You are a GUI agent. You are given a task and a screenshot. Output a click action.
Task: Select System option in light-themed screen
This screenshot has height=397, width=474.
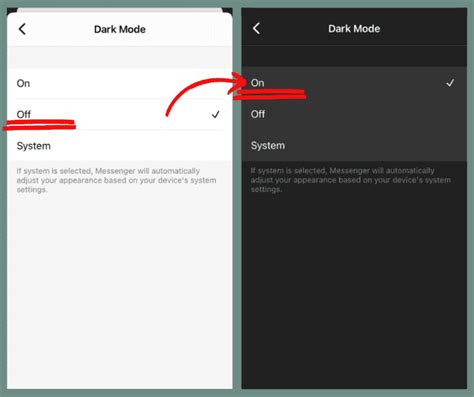click(120, 146)
